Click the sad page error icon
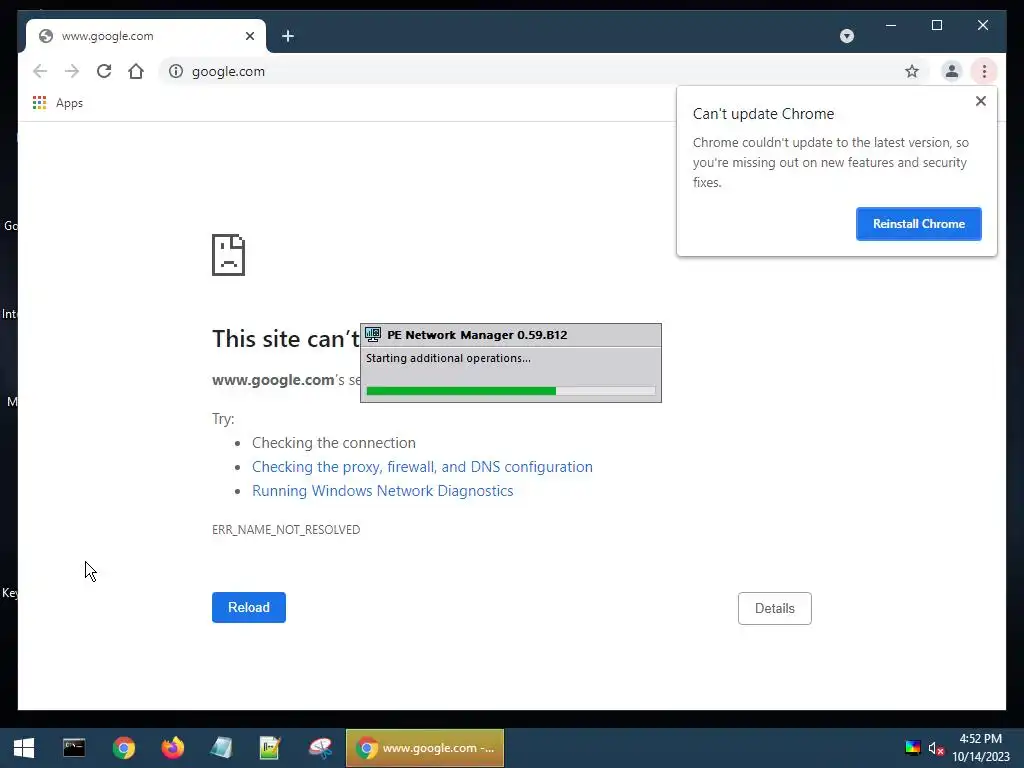This screenshot has height=768, width=1024. click(x=229, y=255)
